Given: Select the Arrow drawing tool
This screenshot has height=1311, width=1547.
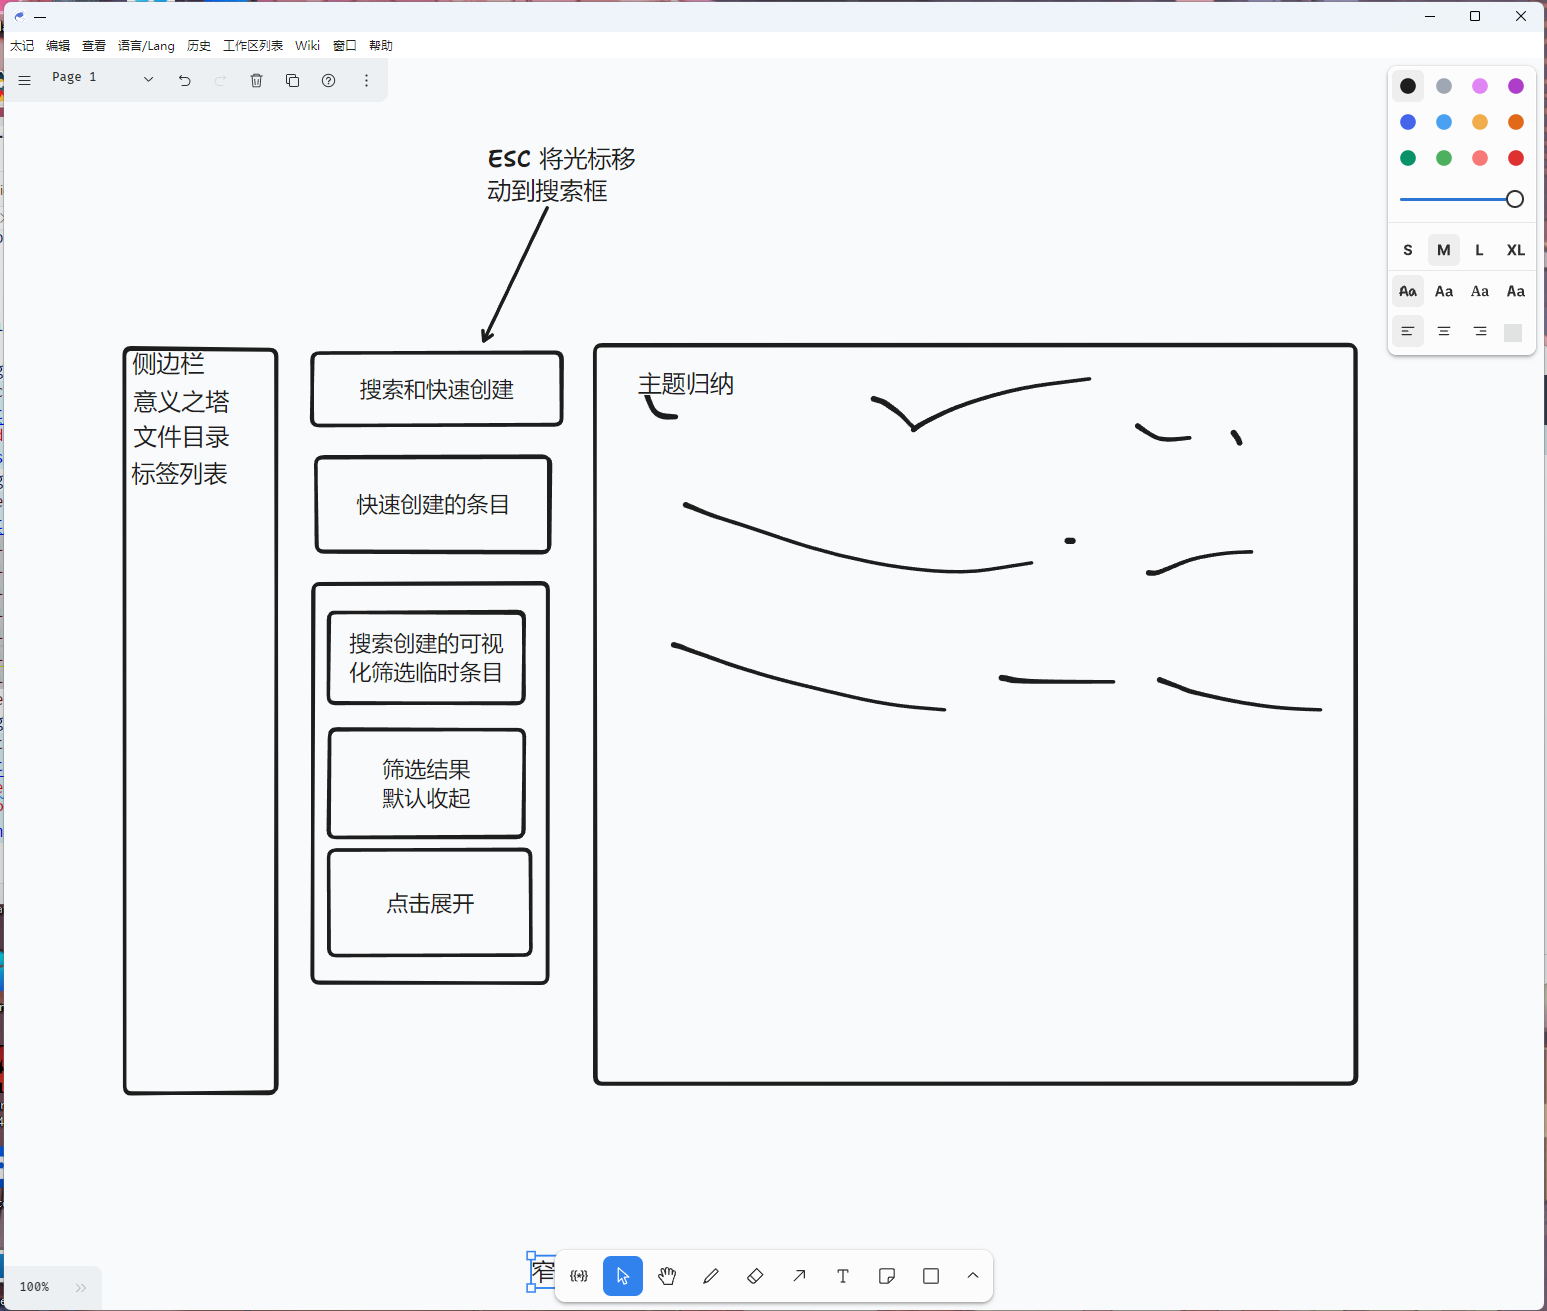Looking at the screenshot, I should point(799,1276).
